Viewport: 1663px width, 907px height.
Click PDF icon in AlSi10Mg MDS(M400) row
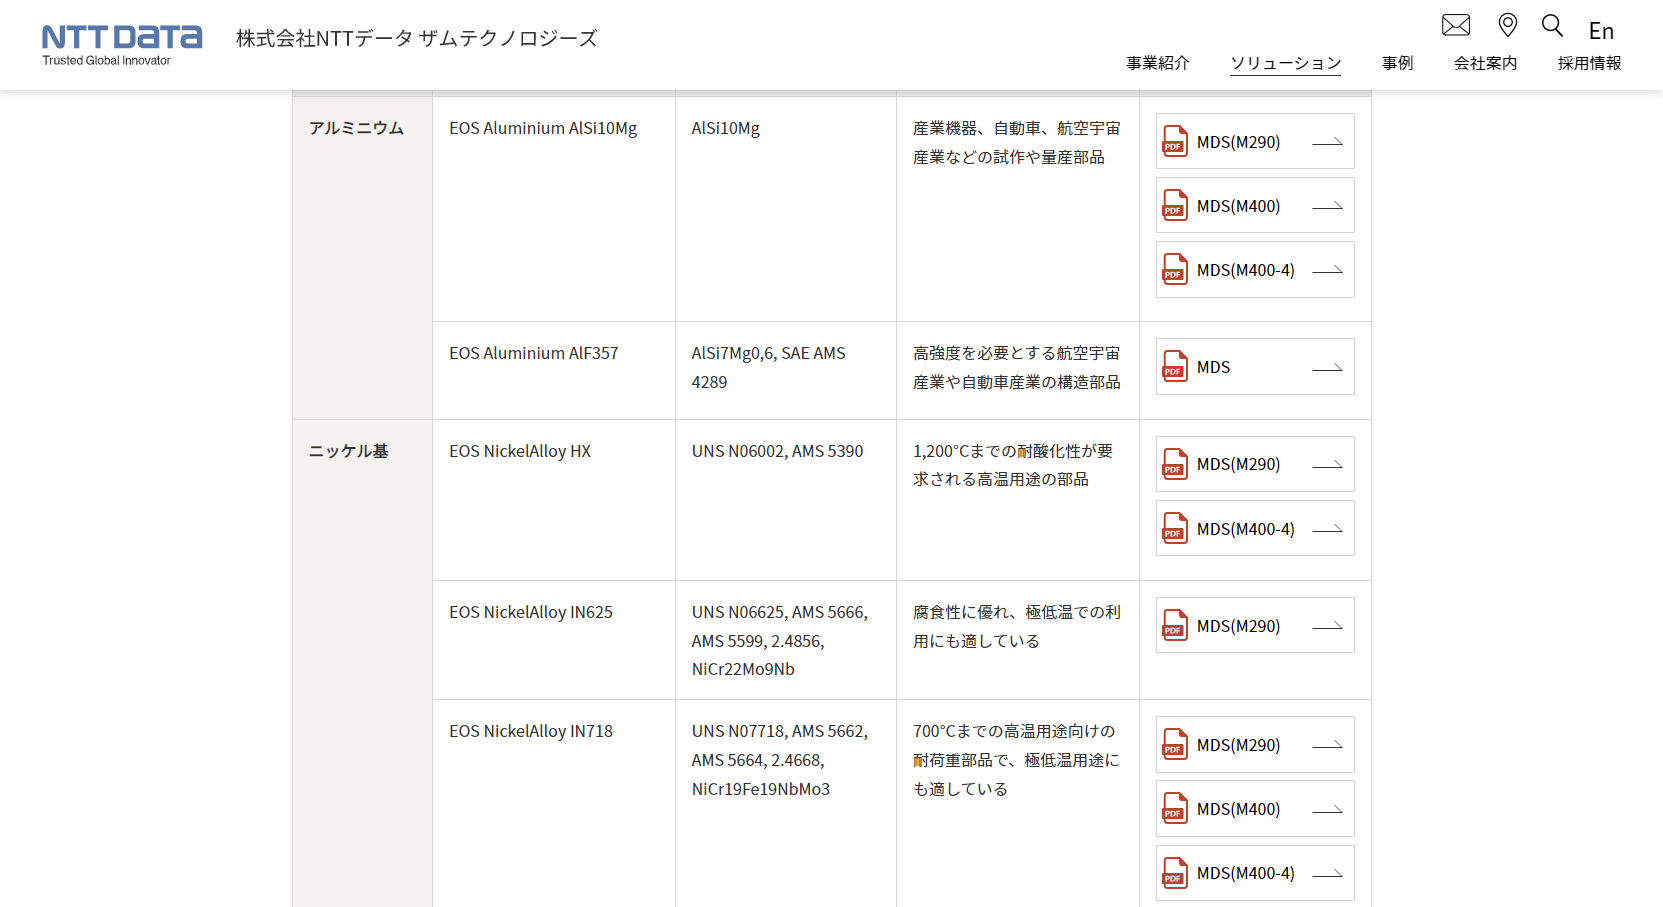(x=1175, y=205)
